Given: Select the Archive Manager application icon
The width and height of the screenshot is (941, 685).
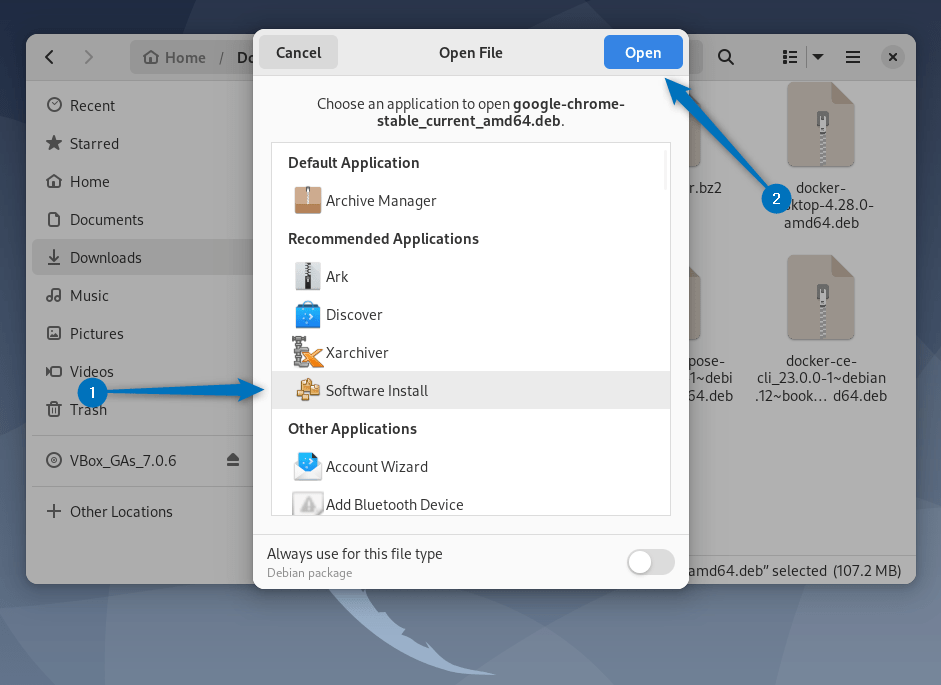Looking at the screenshot, I should [307, 200].
